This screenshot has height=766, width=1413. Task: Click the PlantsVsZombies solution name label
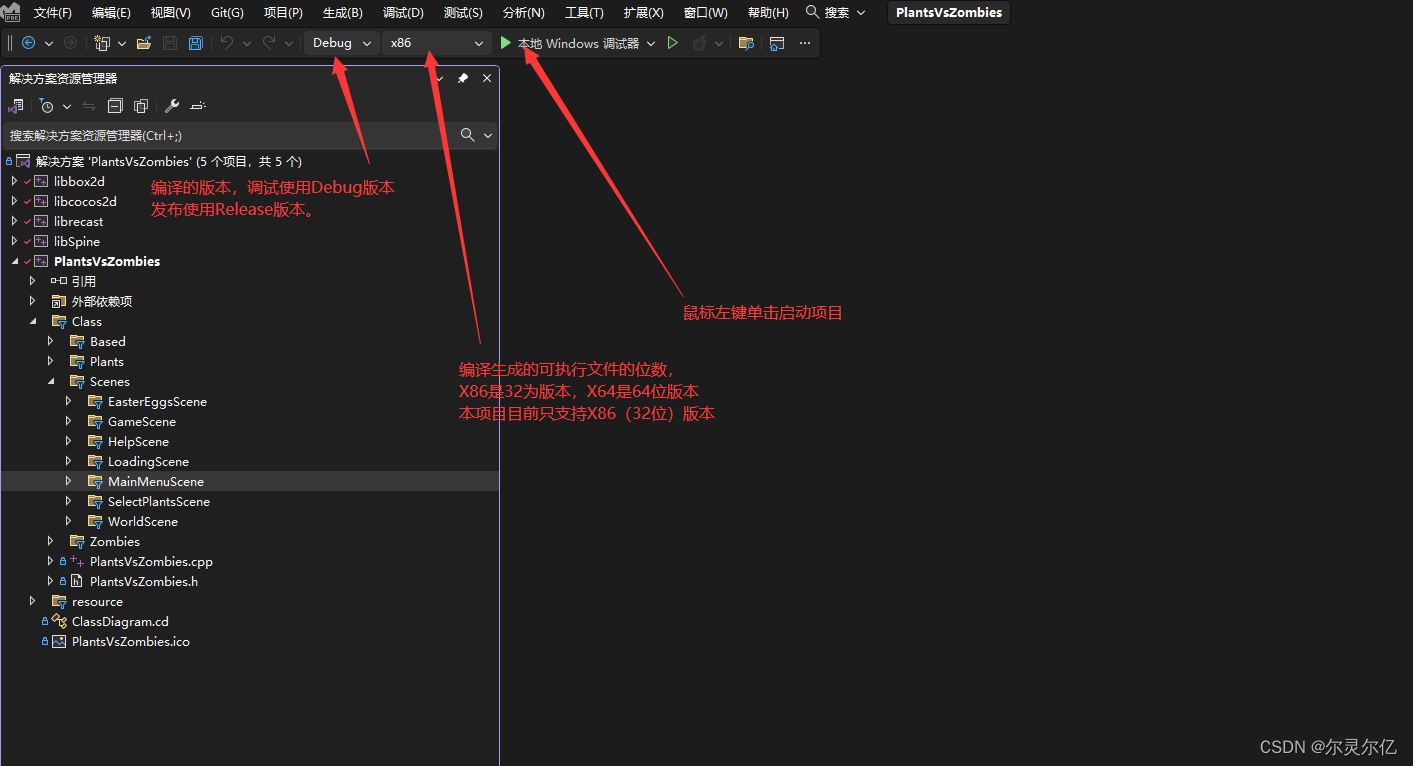[x=948, y=13]
